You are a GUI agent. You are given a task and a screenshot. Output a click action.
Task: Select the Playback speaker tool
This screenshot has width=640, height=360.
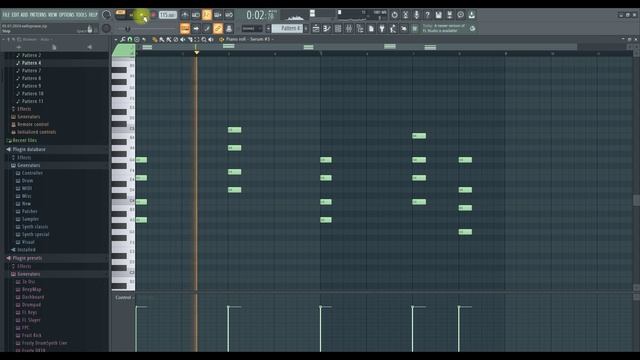pyautogui.click(x=211, y=40)
